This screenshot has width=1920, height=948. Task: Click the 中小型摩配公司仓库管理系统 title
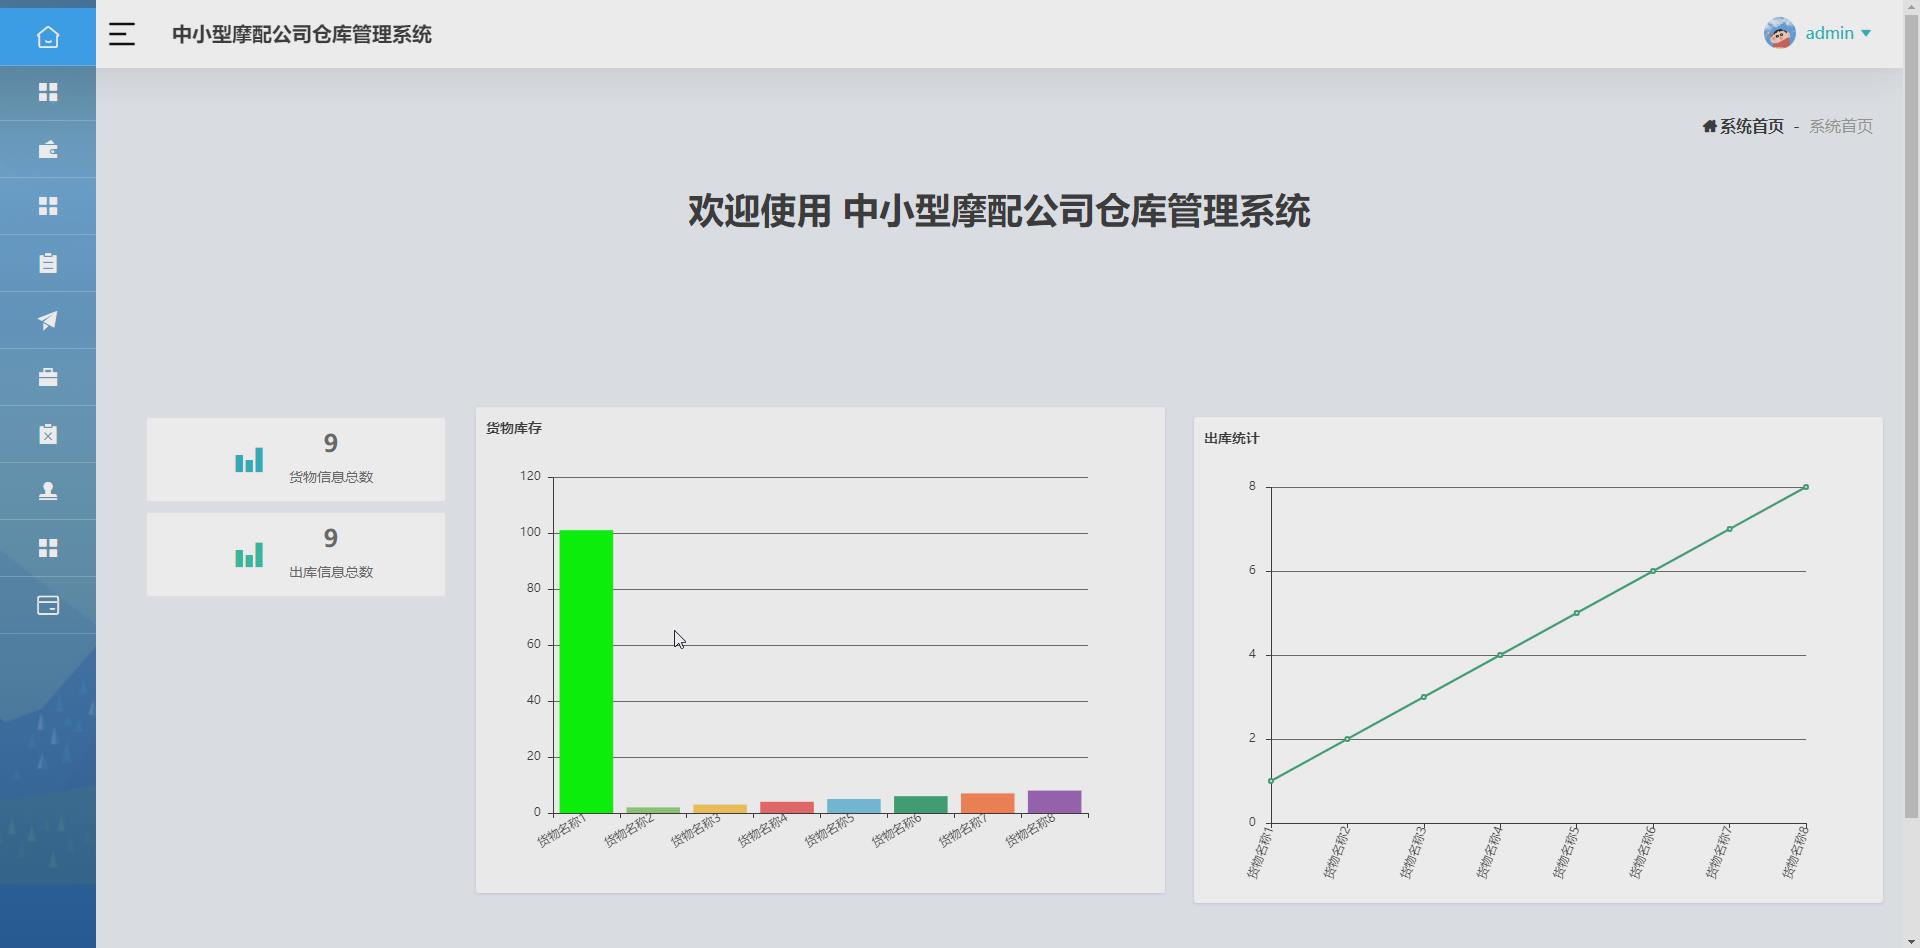301,33
